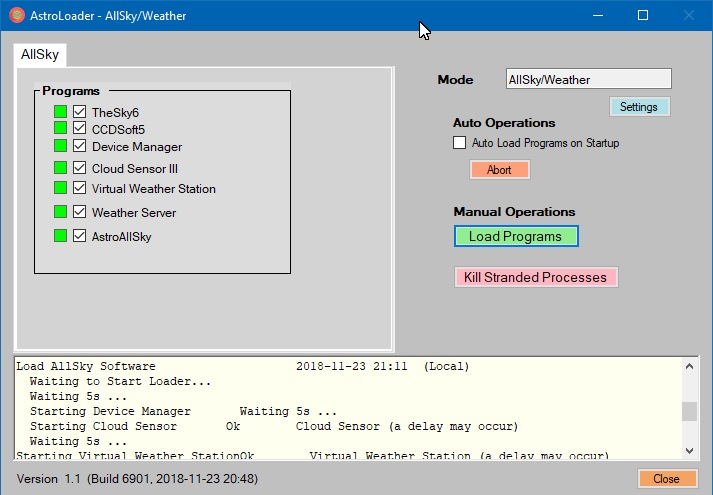
Task: Uncheck the CCDSoft5 checkbox
Action: pyautogui.click(x=80, y=128)
